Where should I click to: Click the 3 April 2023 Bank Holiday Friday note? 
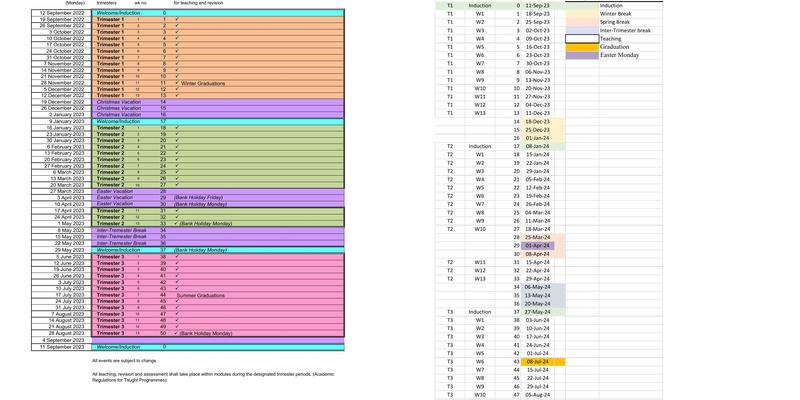(x=198, y=198)
